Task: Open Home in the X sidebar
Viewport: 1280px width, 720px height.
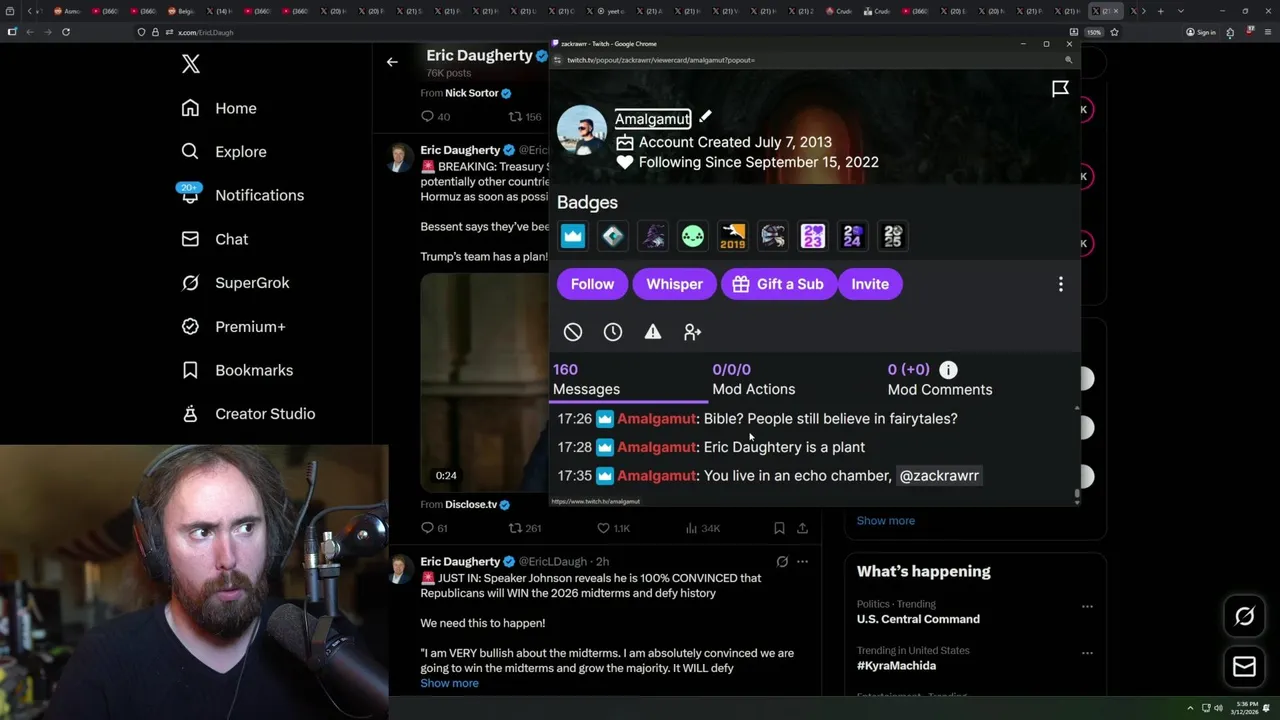Action: pyautogui.click(x=219, y=108)
